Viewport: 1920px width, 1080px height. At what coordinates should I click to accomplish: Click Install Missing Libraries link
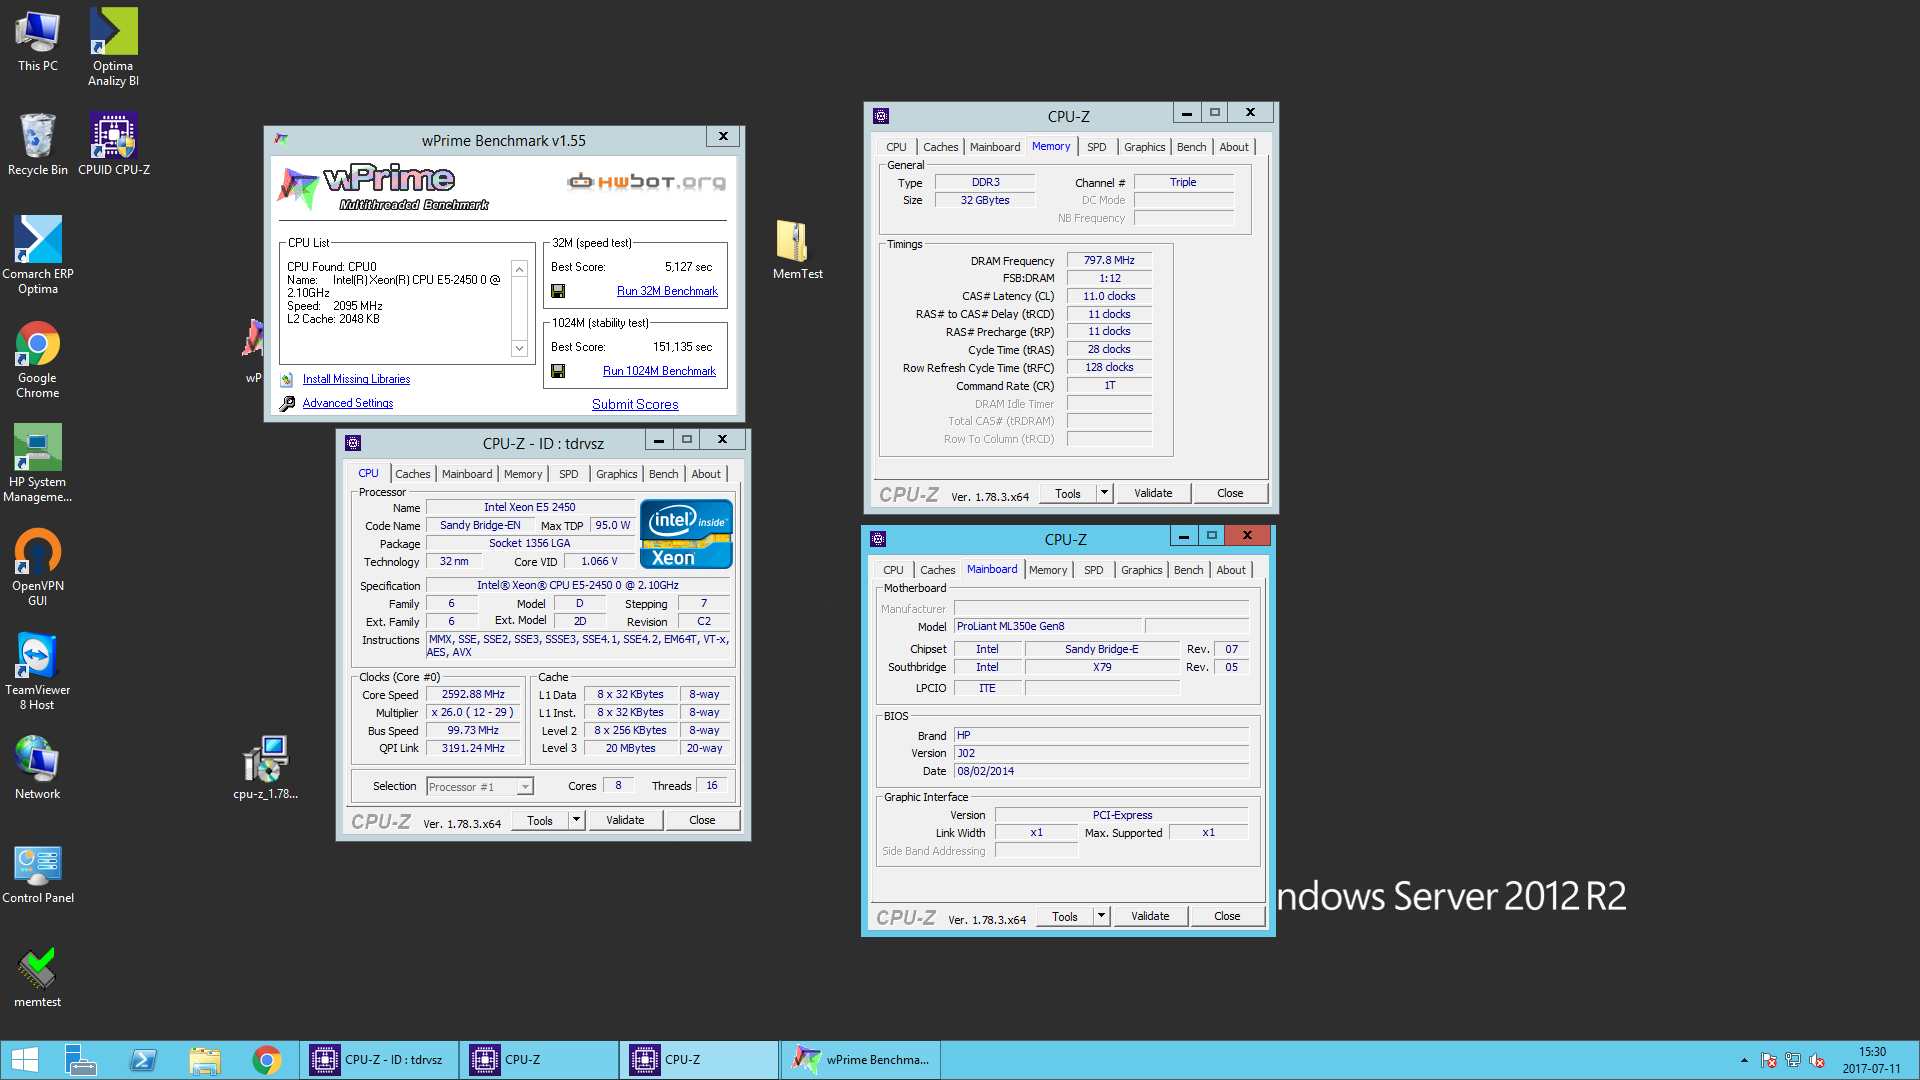[x=356, y=379]
